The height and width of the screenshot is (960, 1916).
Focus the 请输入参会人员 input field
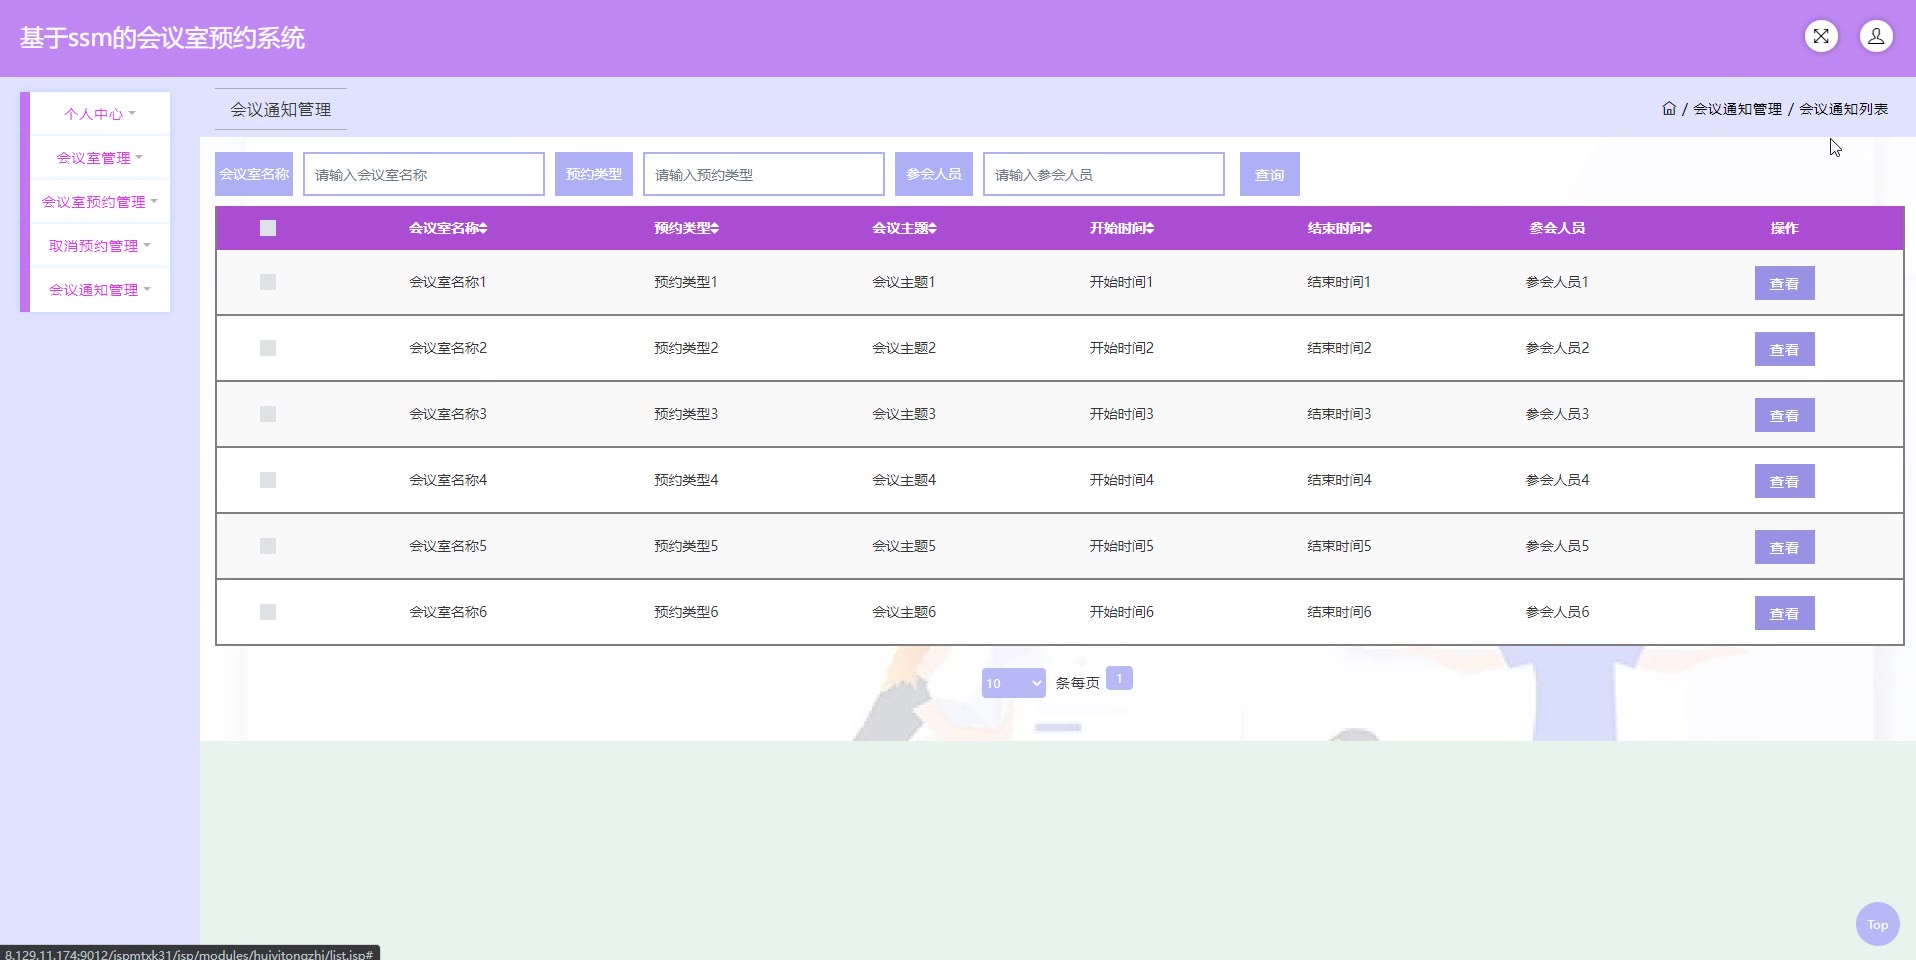[1104, 174]
